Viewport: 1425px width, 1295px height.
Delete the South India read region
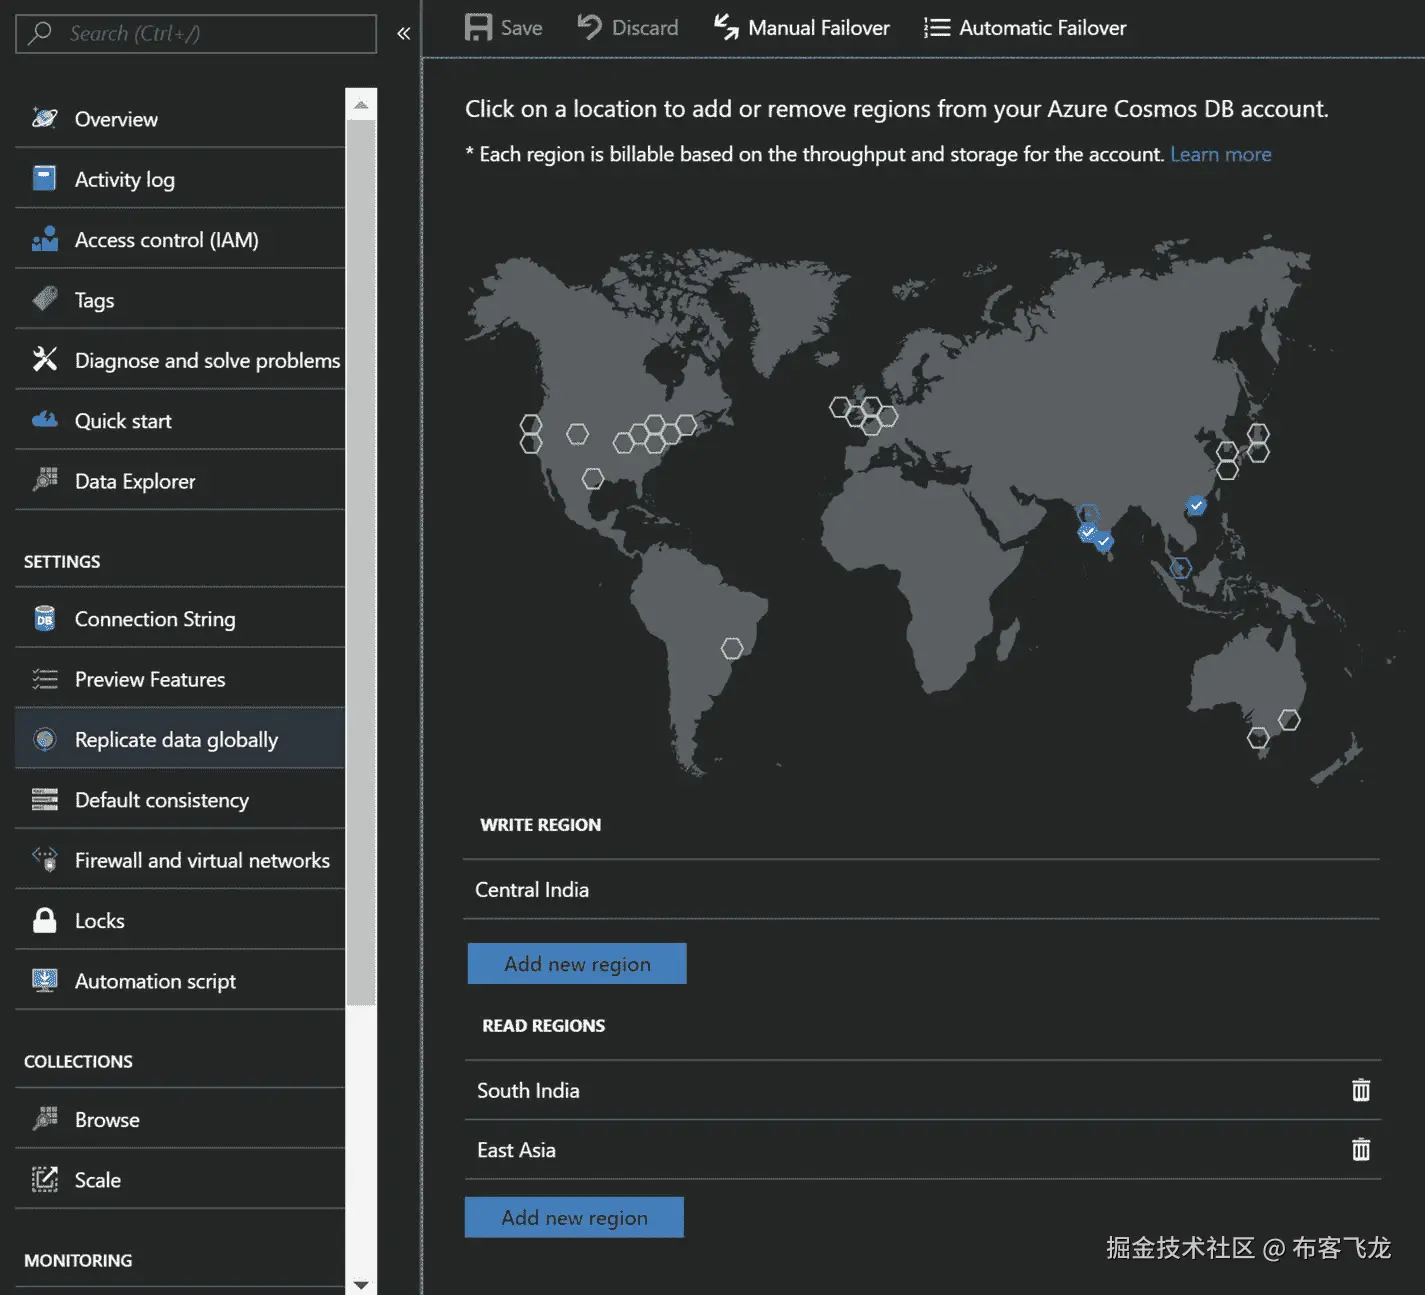(1361, 1090)
